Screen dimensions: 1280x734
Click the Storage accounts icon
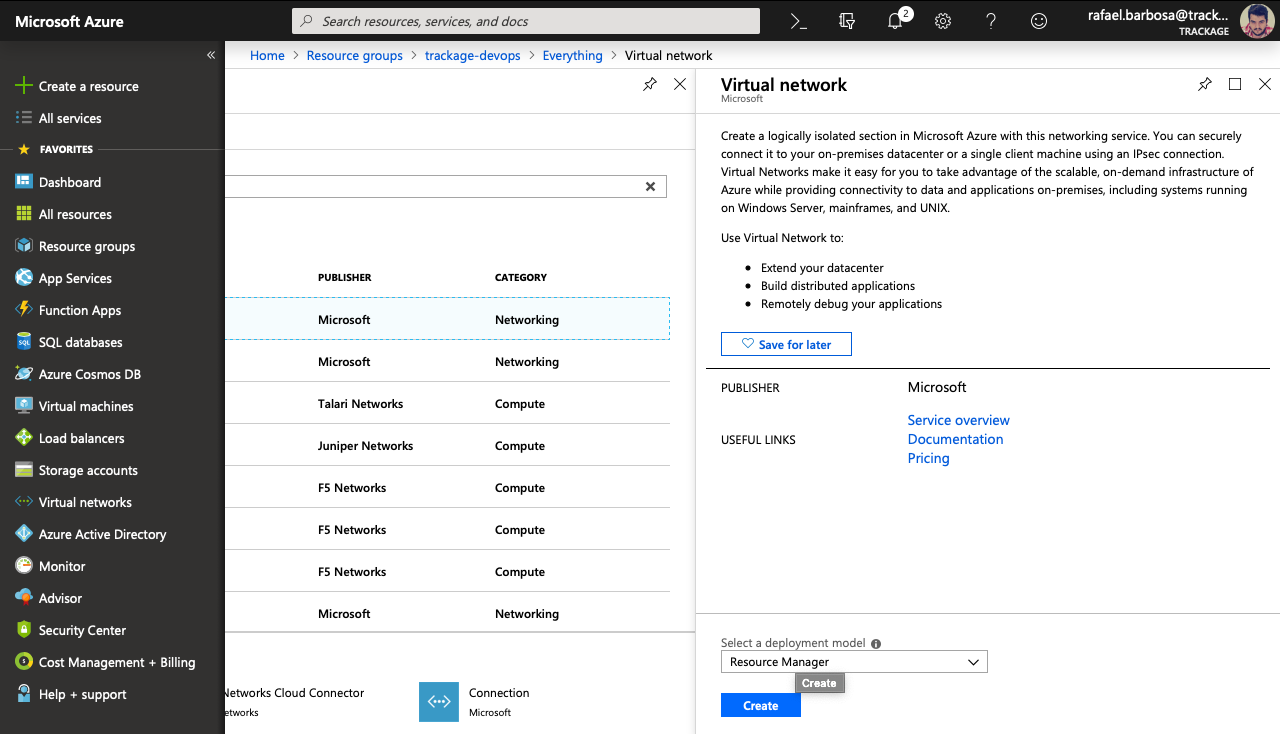coord(23,470)
